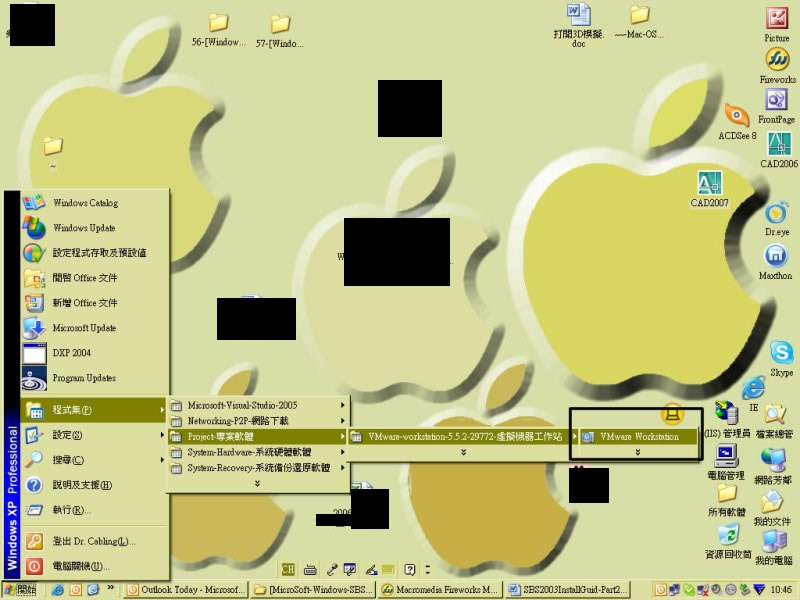Viewport: 800px width, 600px height.
Task: Choose 開啟 Office 文件 in the Start menu
Action: pyautogui.click(x=95, y=278)
